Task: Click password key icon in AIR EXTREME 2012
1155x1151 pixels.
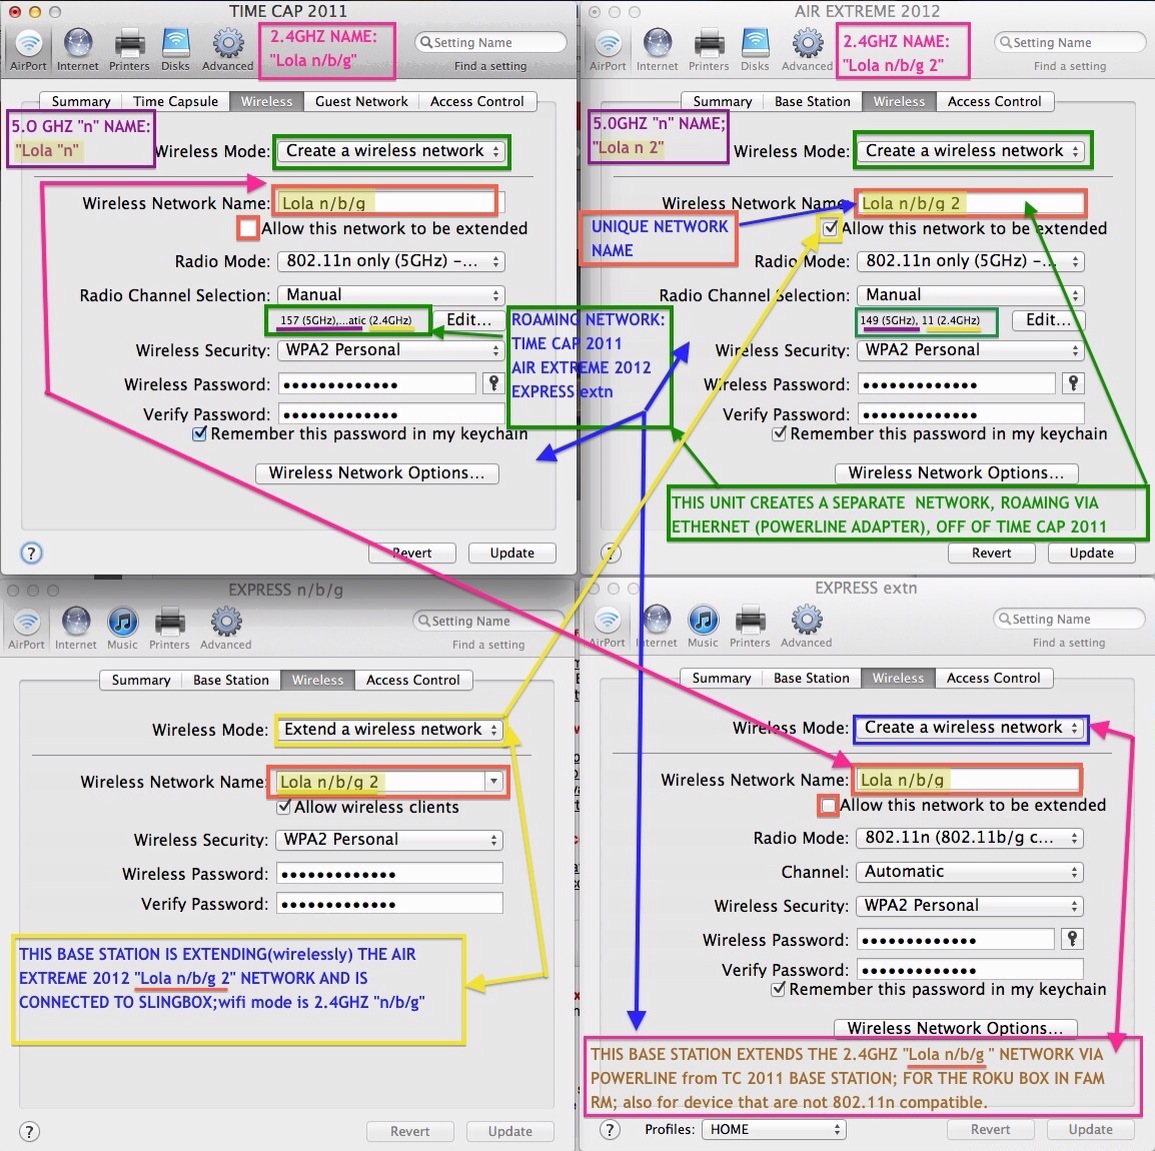Action: pos(1073,383)
